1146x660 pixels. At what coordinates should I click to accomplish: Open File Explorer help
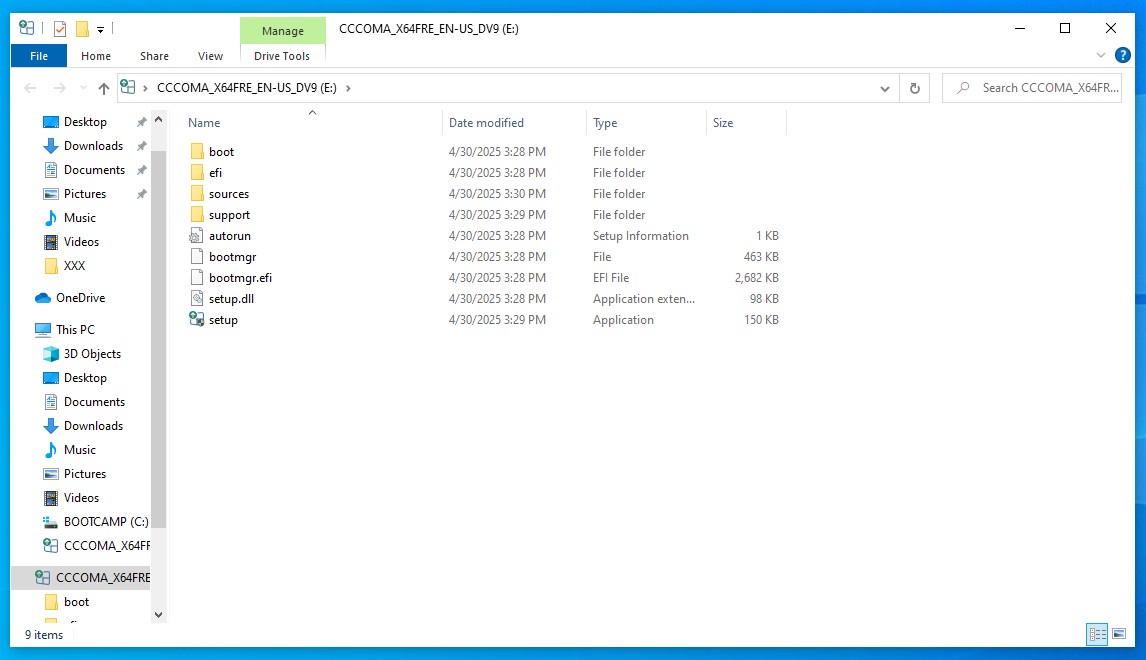tap(1123, 56)
